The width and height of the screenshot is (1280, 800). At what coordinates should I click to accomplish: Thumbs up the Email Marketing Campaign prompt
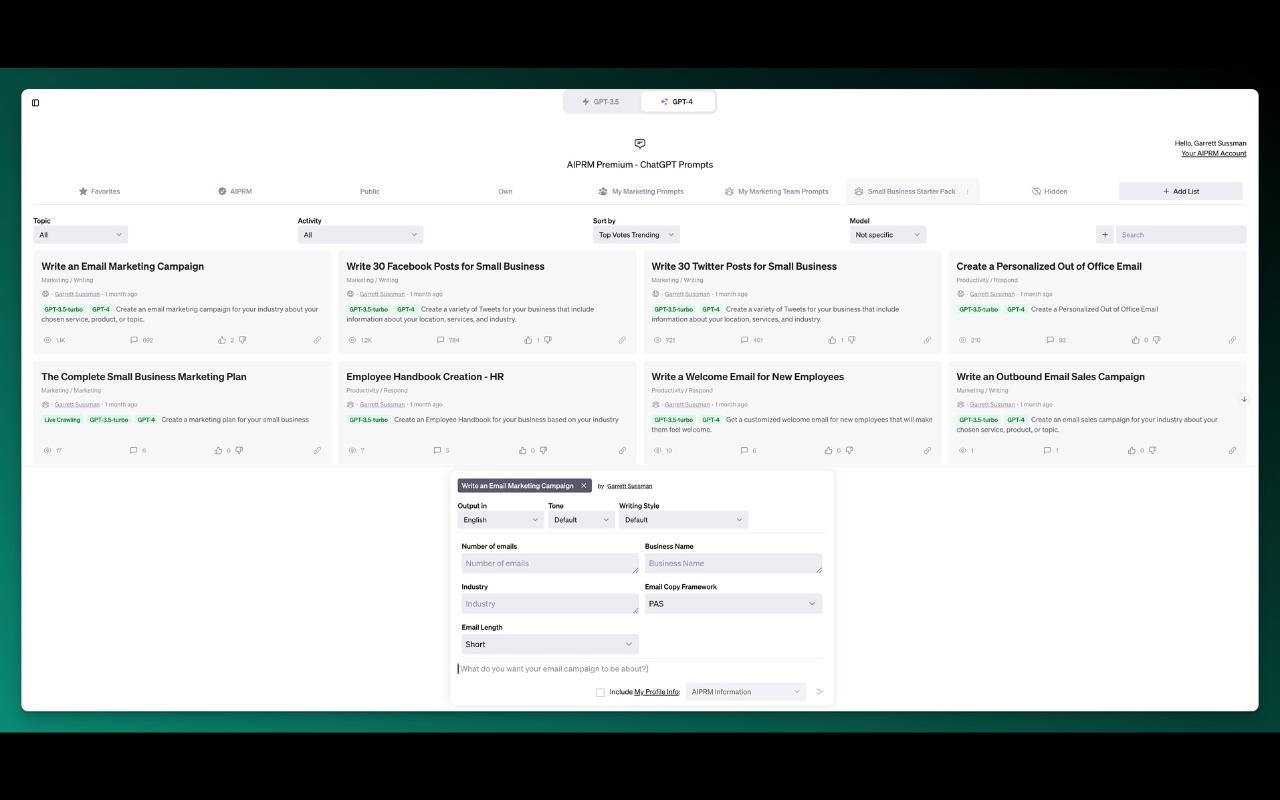coord(222,340)
